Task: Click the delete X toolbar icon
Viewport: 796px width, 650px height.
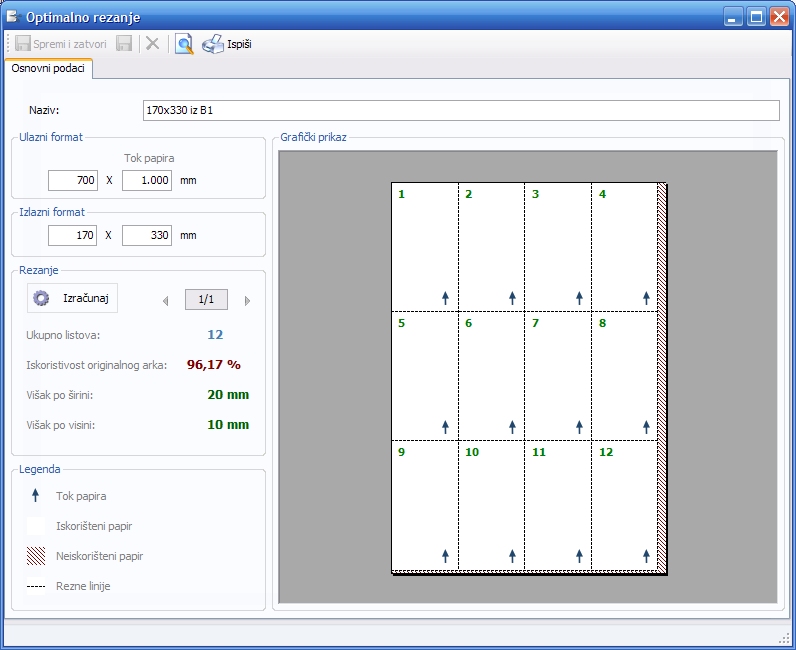Action: pos(152,44)
